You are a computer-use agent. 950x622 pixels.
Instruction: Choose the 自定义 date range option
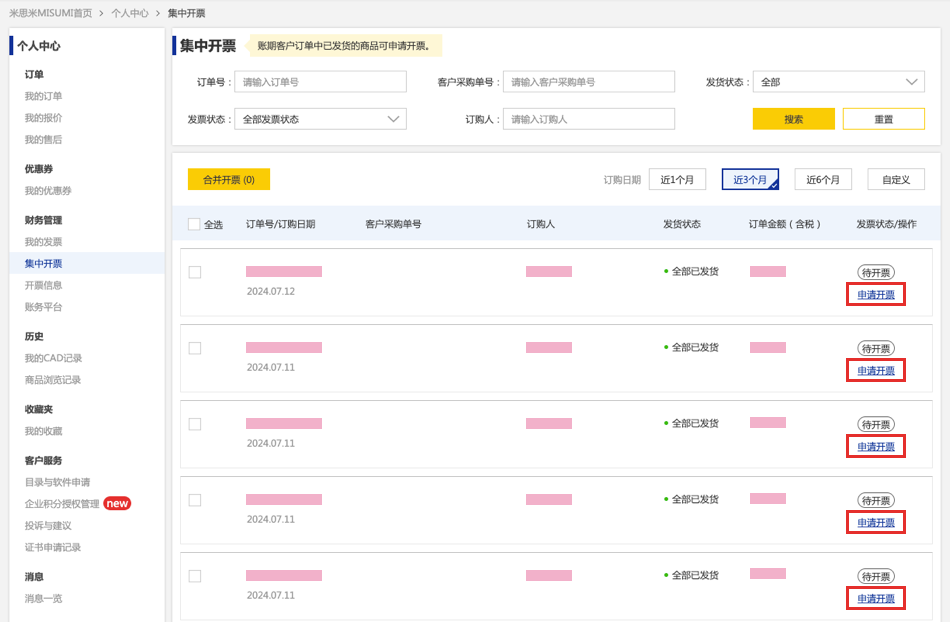coord(896,179)
